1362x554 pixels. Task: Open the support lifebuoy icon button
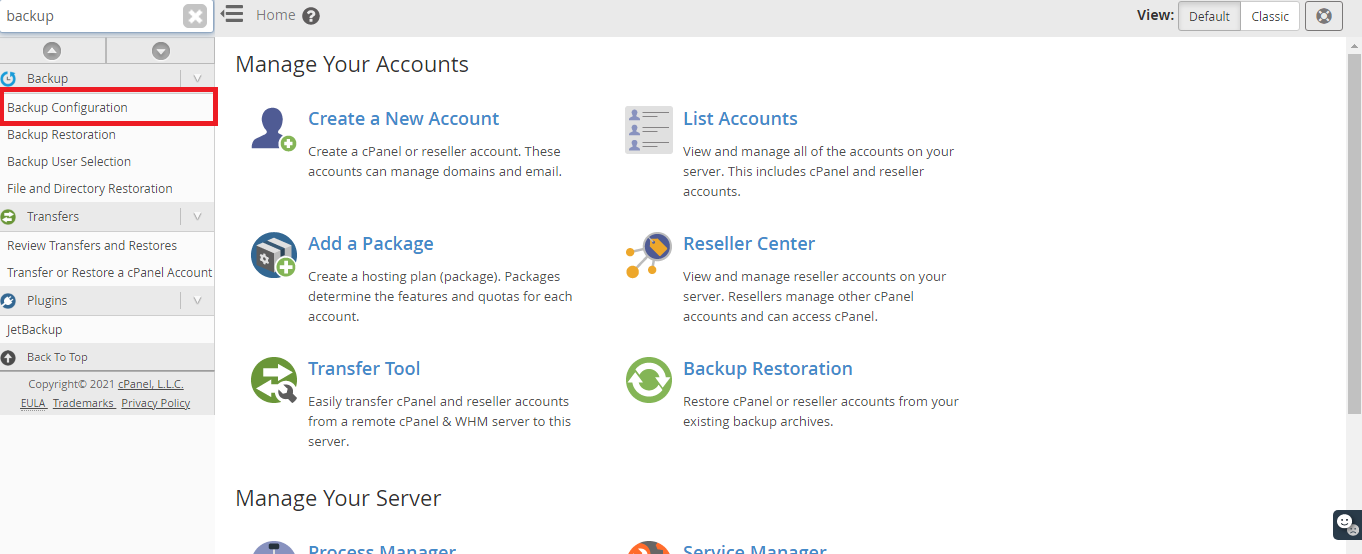click(1324, 16)
